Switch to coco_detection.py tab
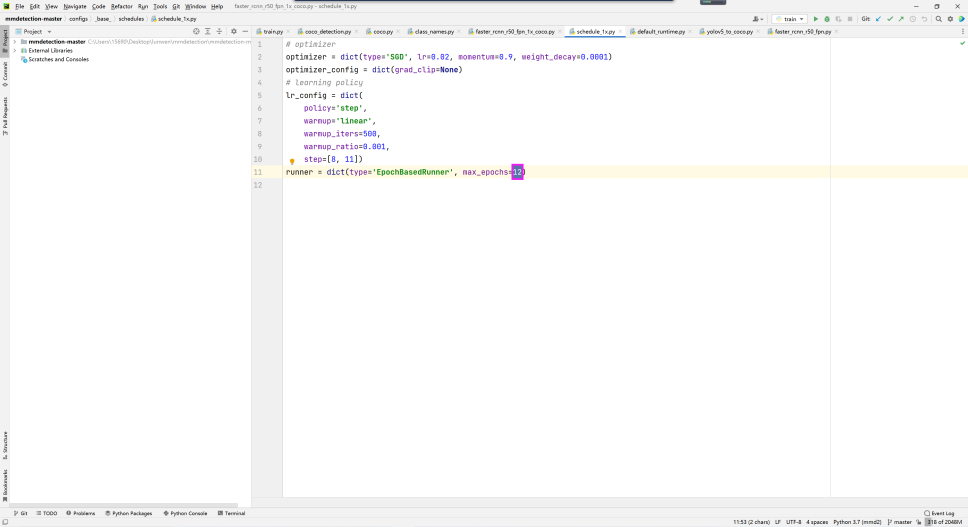The width and height of the screenshot is (968, 527). point(327,31)
